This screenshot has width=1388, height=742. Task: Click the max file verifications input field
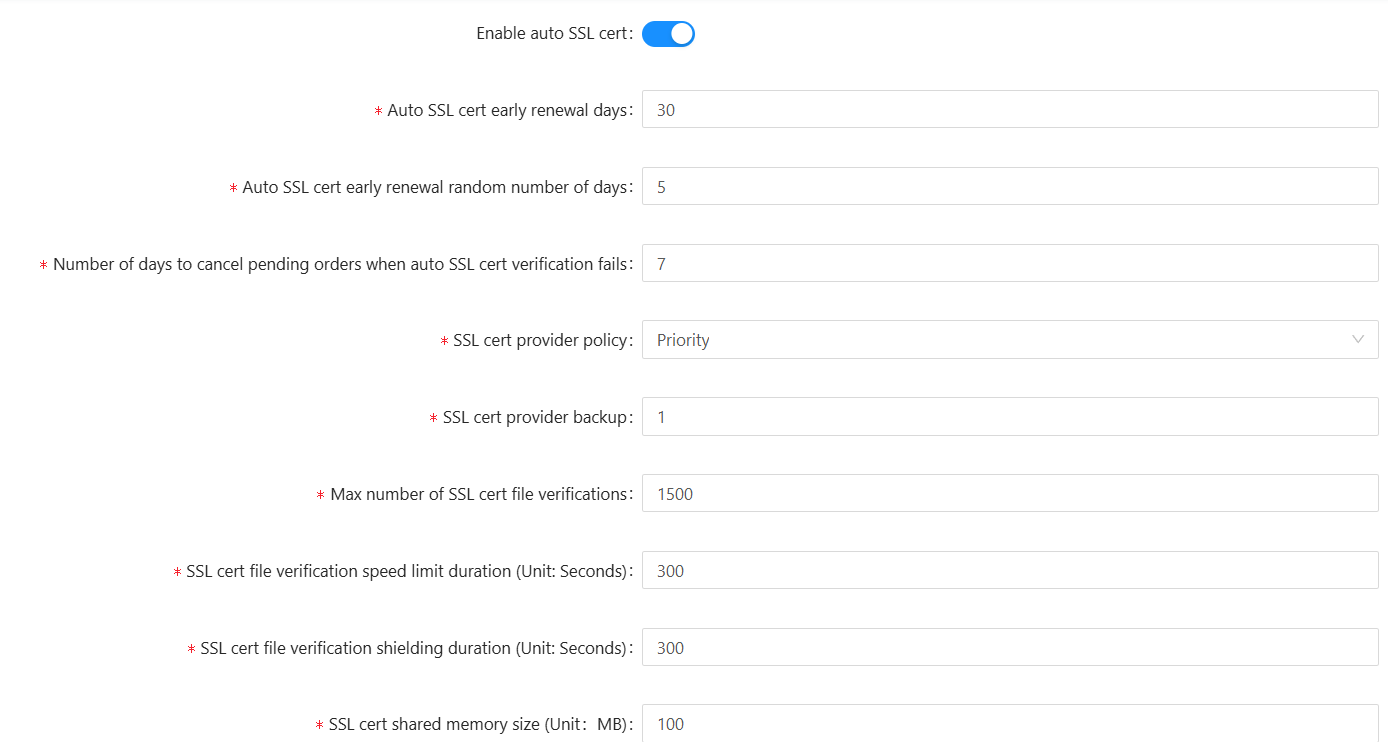point(1010,494)
